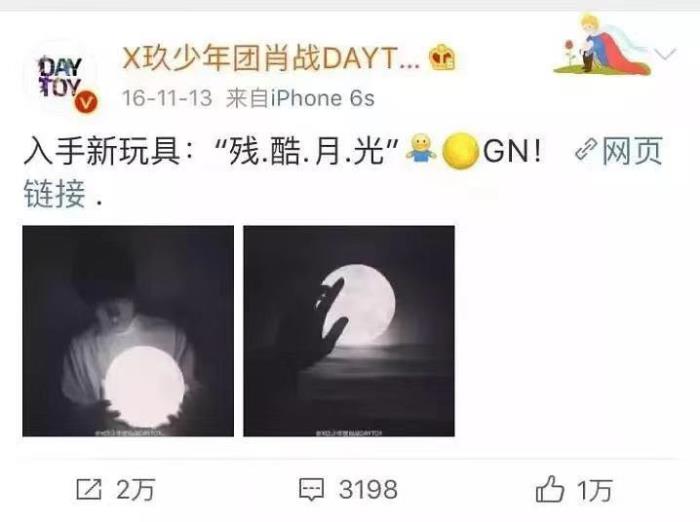Open reposts count 2万
The image size is (700, 522).
(136, 490)
